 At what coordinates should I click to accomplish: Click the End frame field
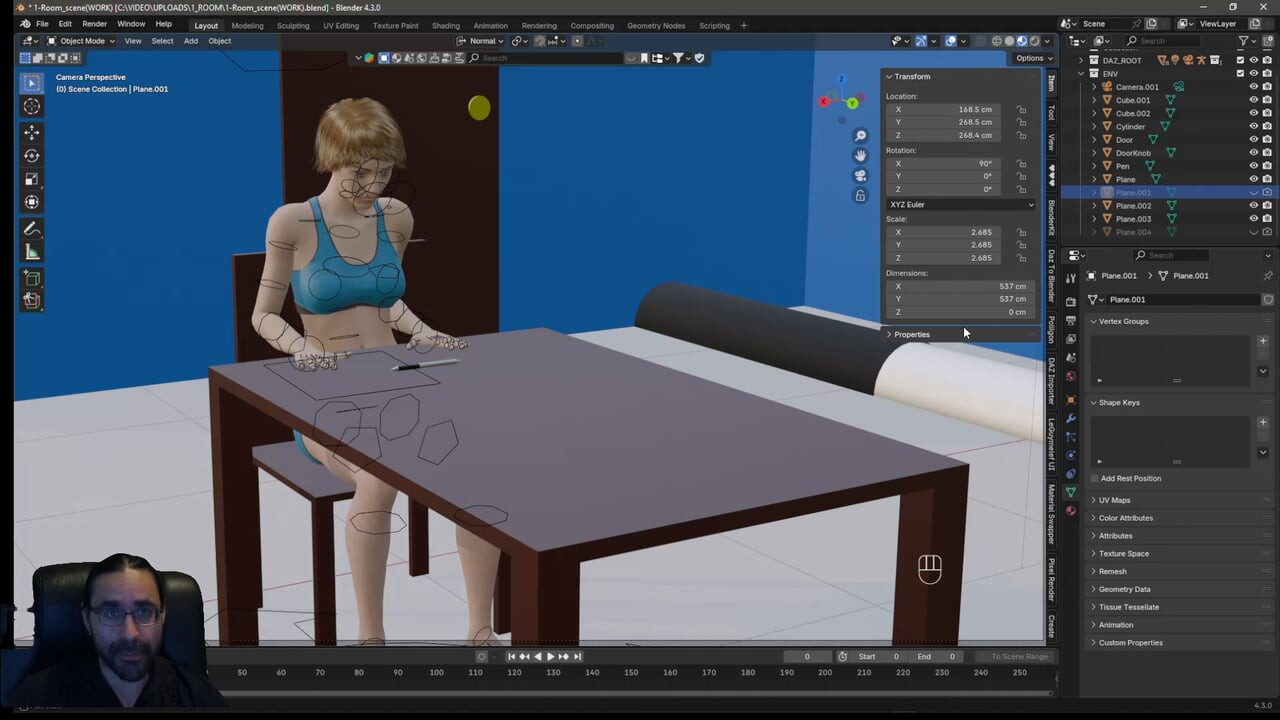[x=938, y=657]
